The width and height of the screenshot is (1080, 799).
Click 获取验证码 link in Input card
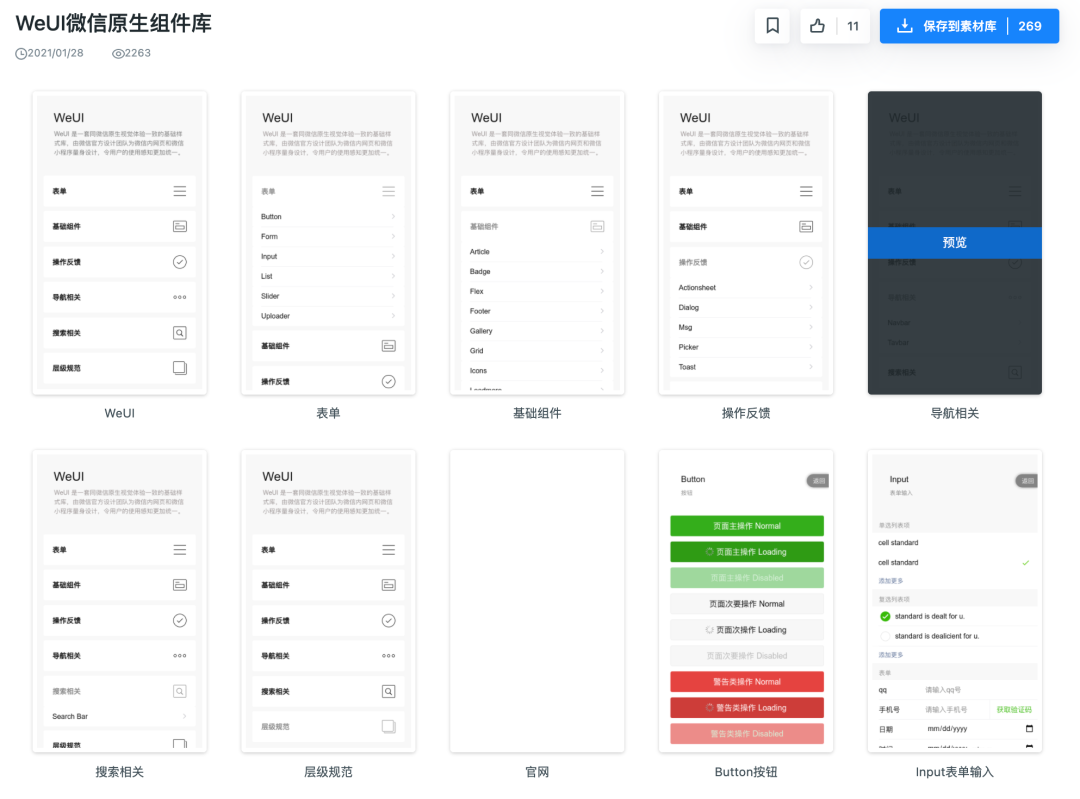point(1014,709)
